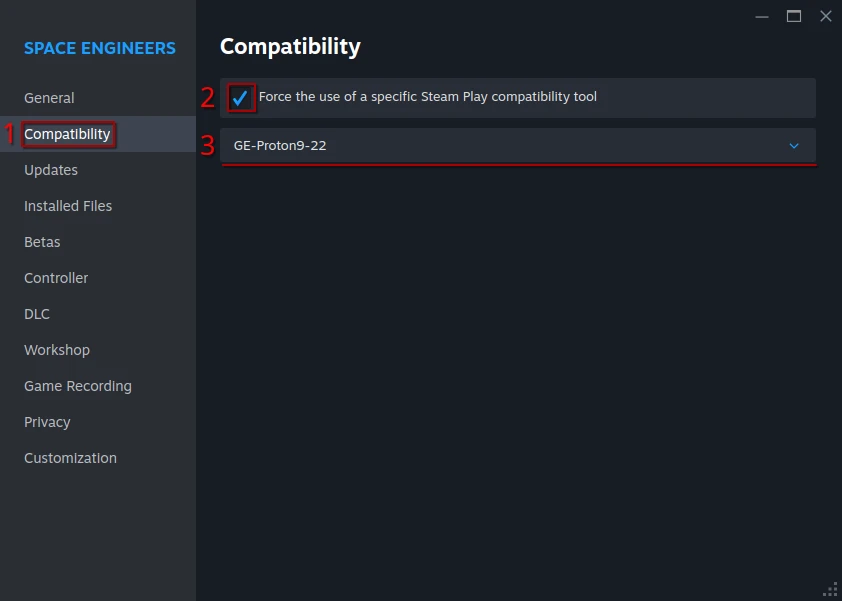This screenshot has height=601, width=842.
Task: Select the Compatibility sidebar entry
Action: [x=67, y=133]
